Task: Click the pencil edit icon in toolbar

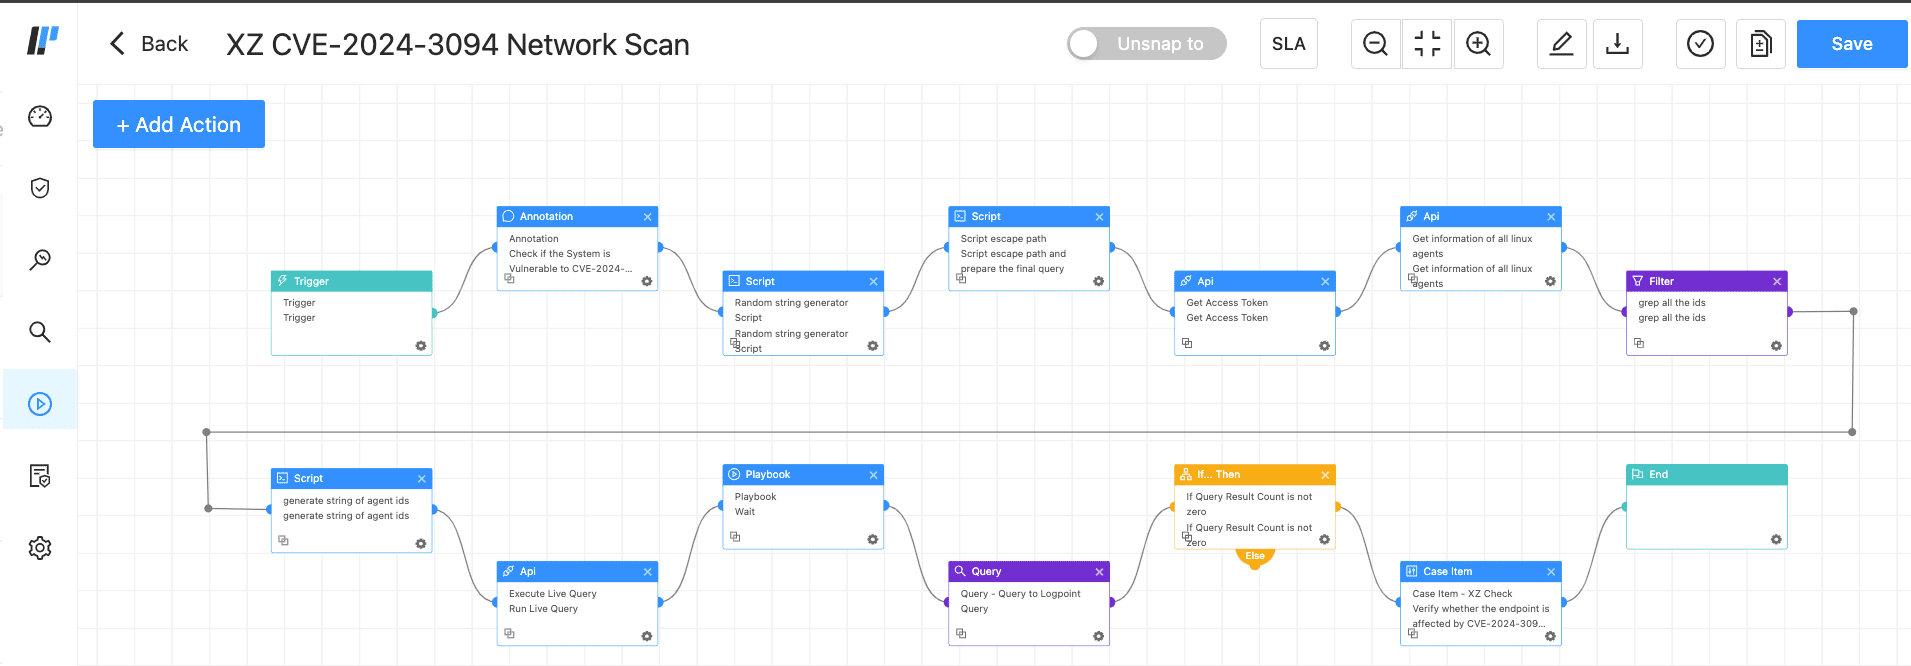Action: (x=1561, y=44)
